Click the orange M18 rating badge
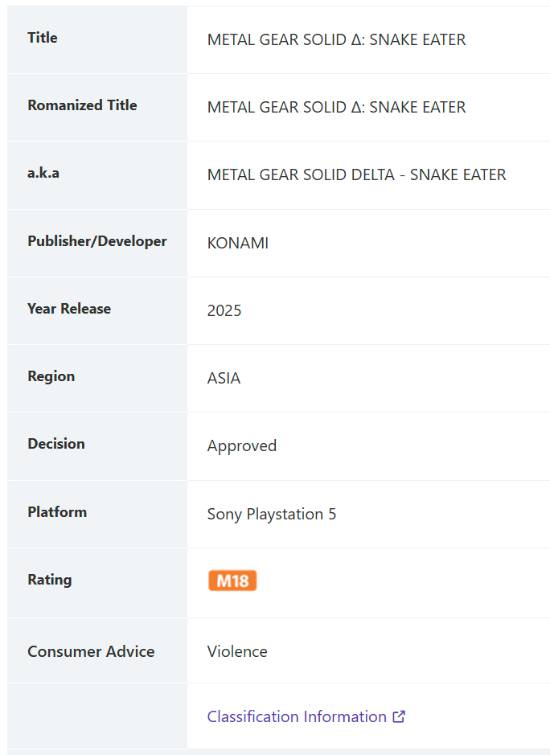 232,580
